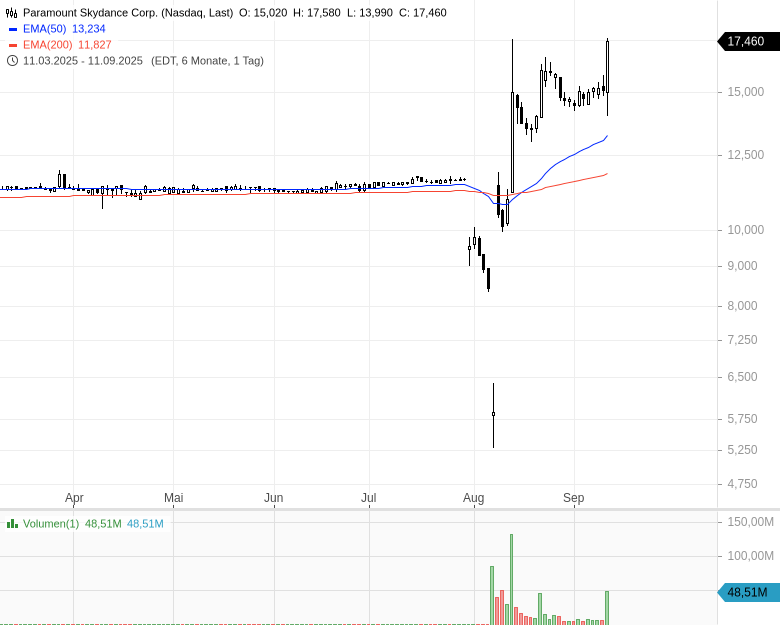
Task: Click the blue 48,51M volume axis tag
Action: click(x=749, y=592)
